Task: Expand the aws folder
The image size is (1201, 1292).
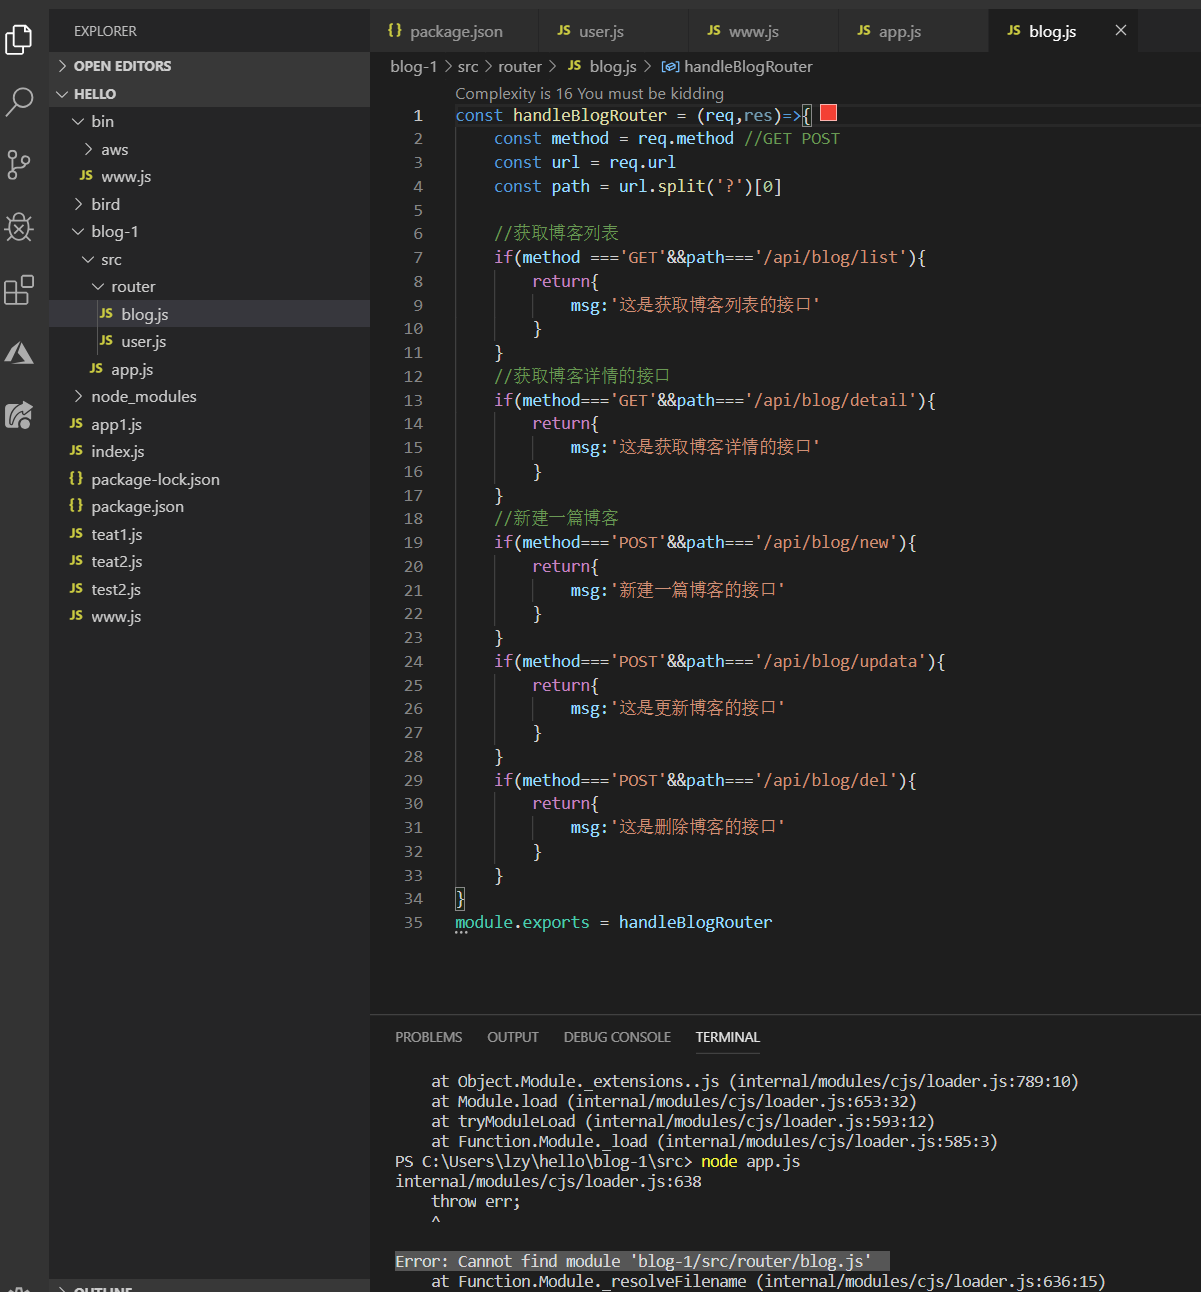Action: click(114, 150)
